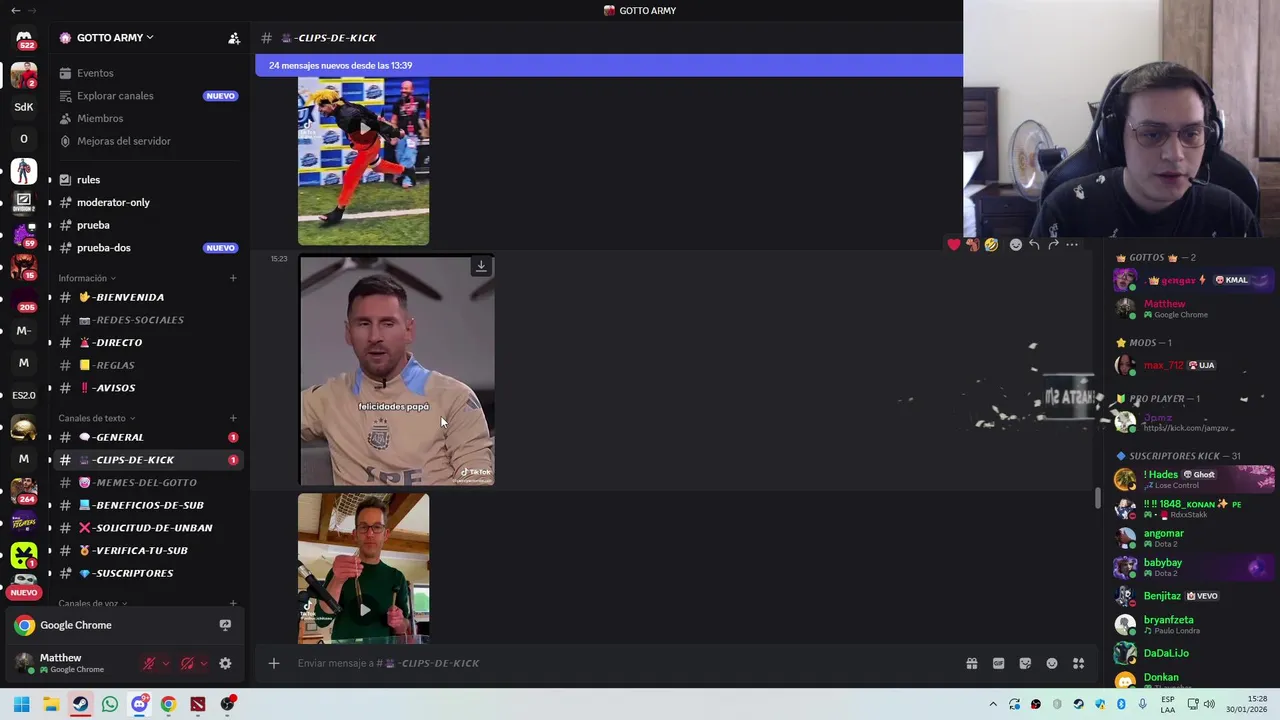
Task: Download the Messi clip video
Action: point(481,266)
